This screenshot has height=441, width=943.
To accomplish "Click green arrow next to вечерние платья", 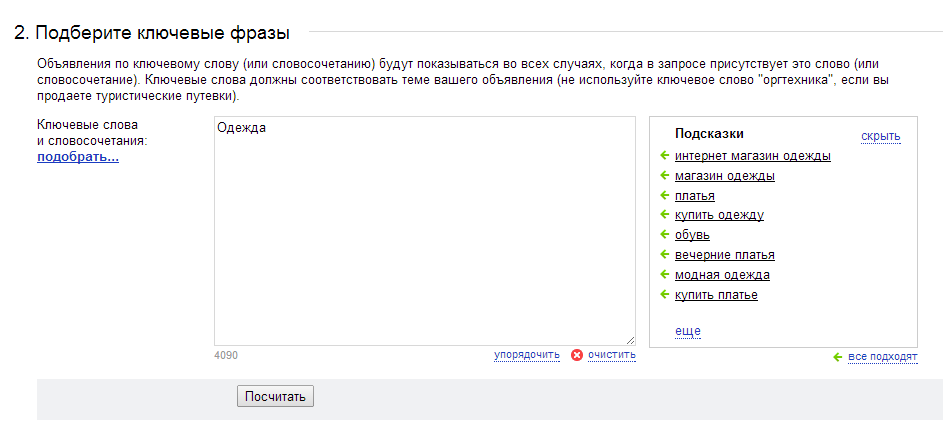I will point(665,254).
